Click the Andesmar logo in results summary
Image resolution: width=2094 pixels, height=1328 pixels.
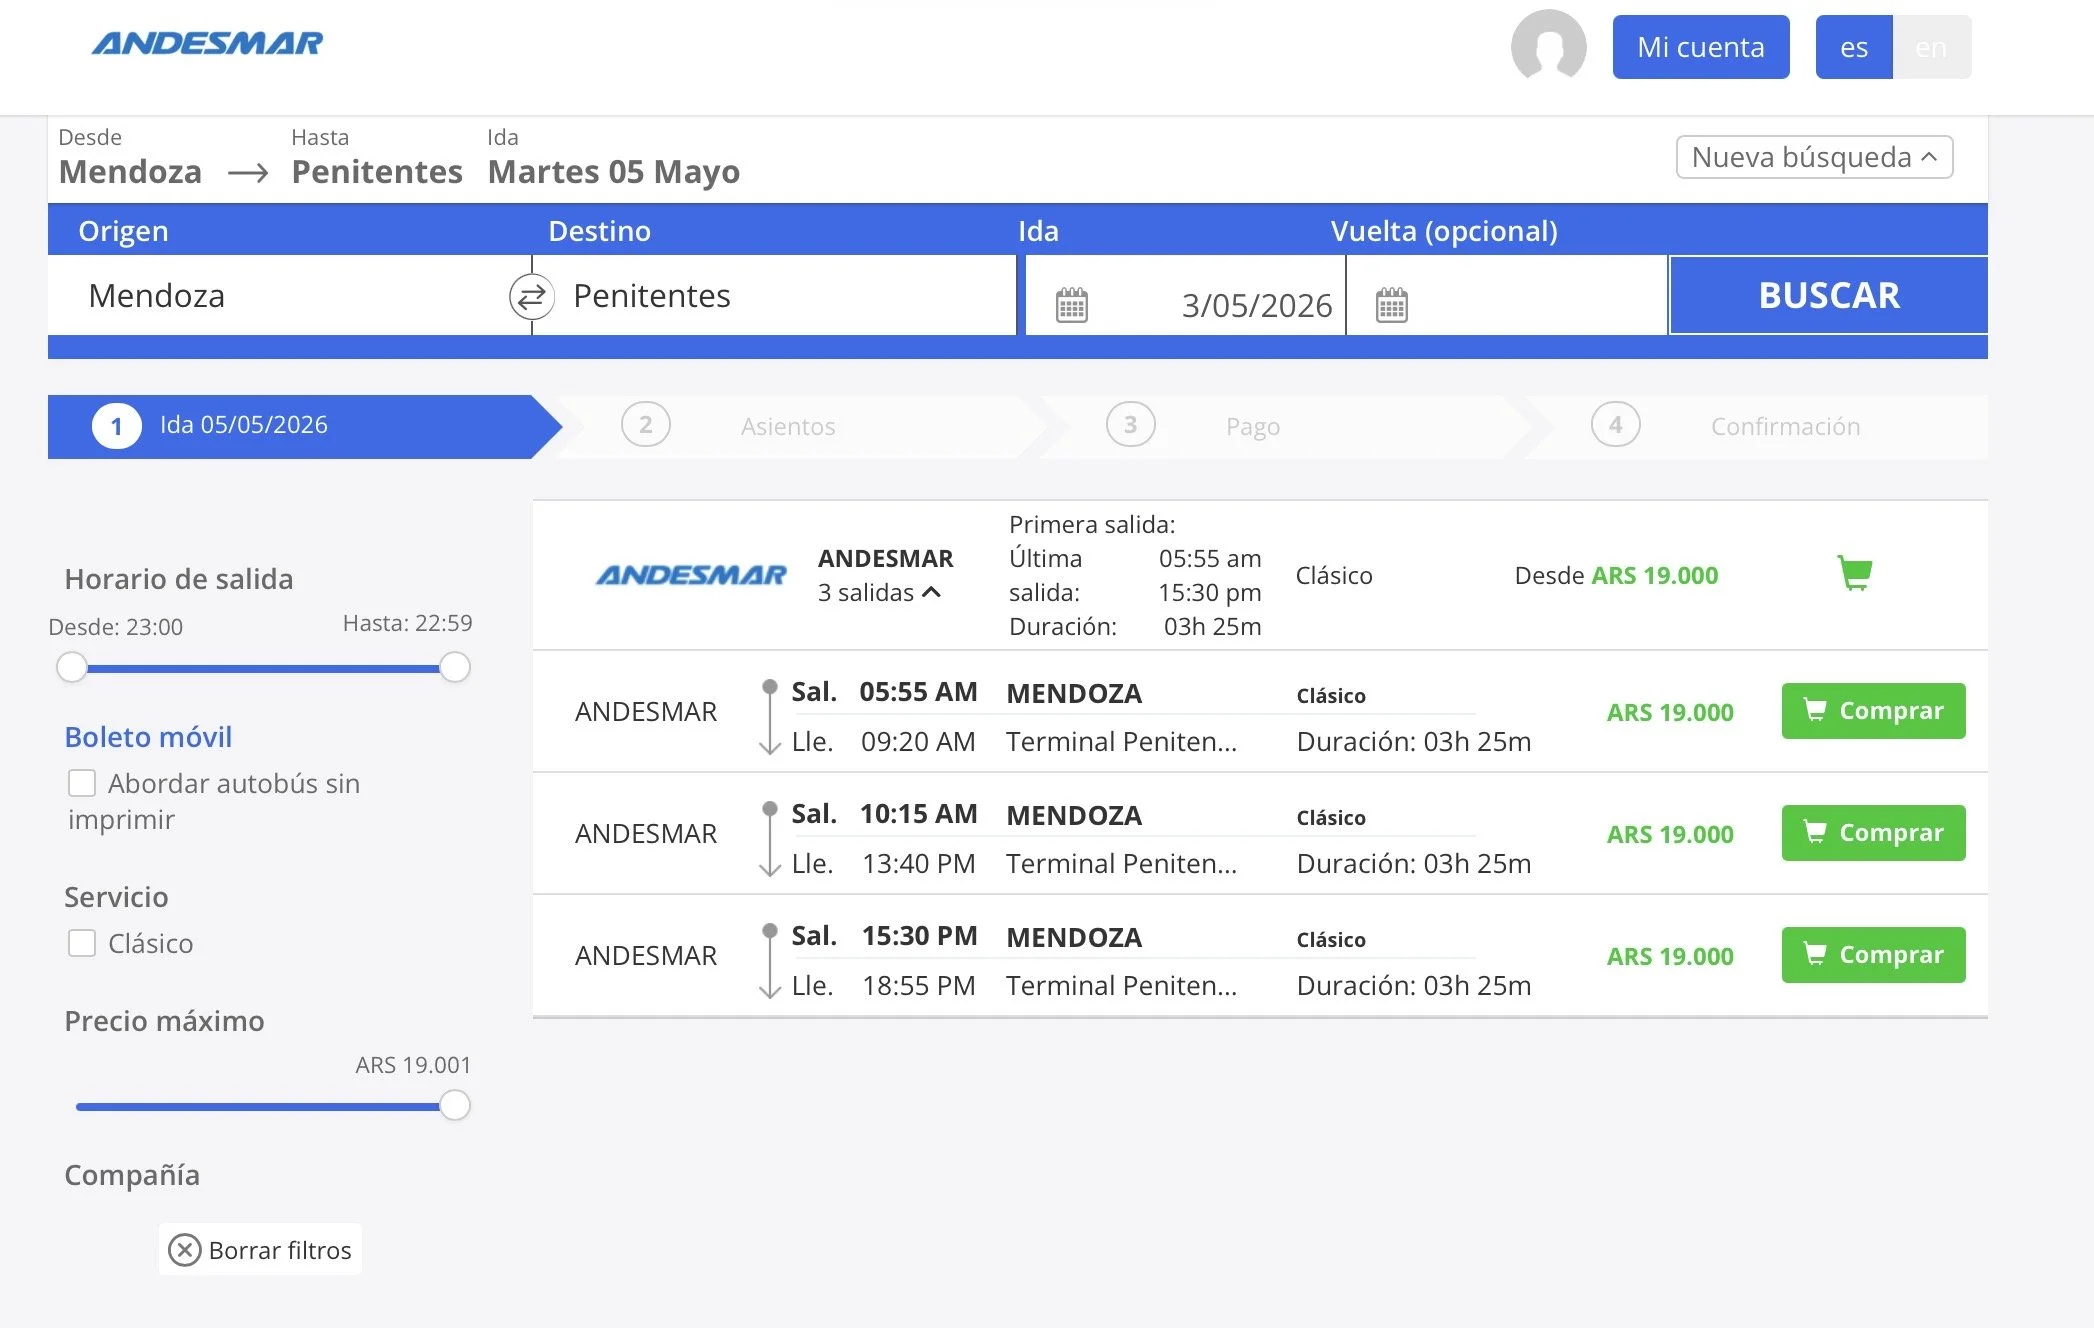click(x=691, y=575)
